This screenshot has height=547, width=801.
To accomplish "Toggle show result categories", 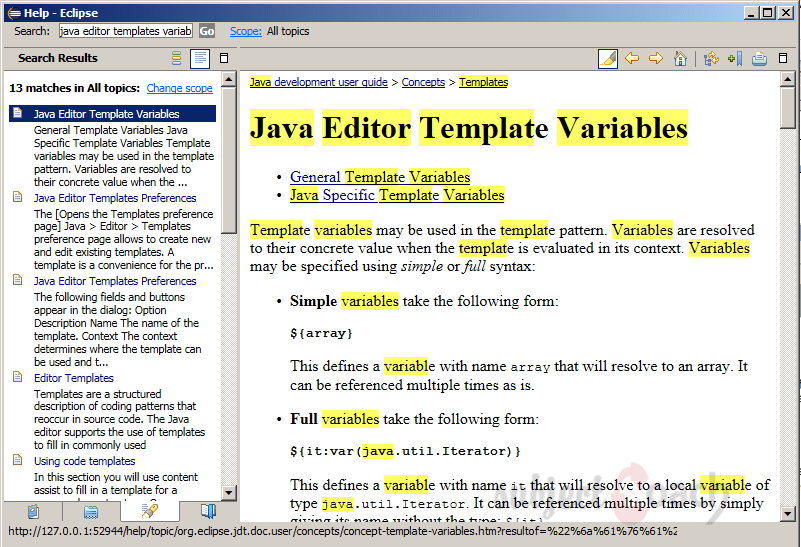I will pyautogui.click(x=177, y=59).
